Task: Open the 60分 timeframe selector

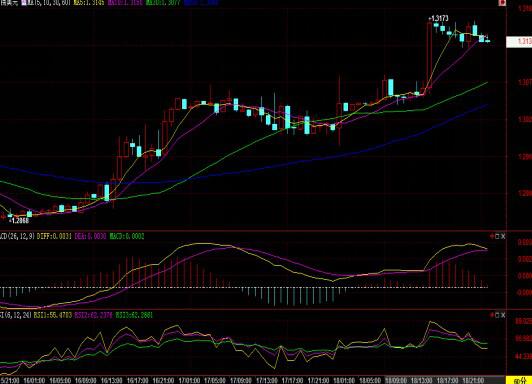Action: click(518, 380)
